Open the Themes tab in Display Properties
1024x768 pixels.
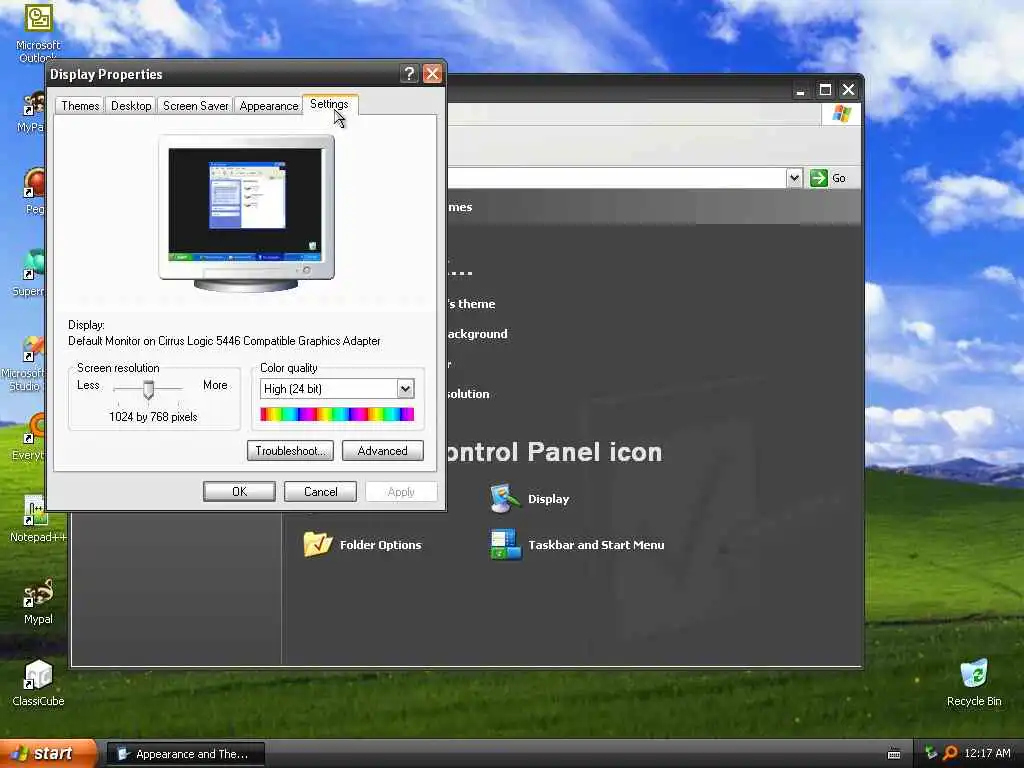pyautogui.click(x=80, y=106)
